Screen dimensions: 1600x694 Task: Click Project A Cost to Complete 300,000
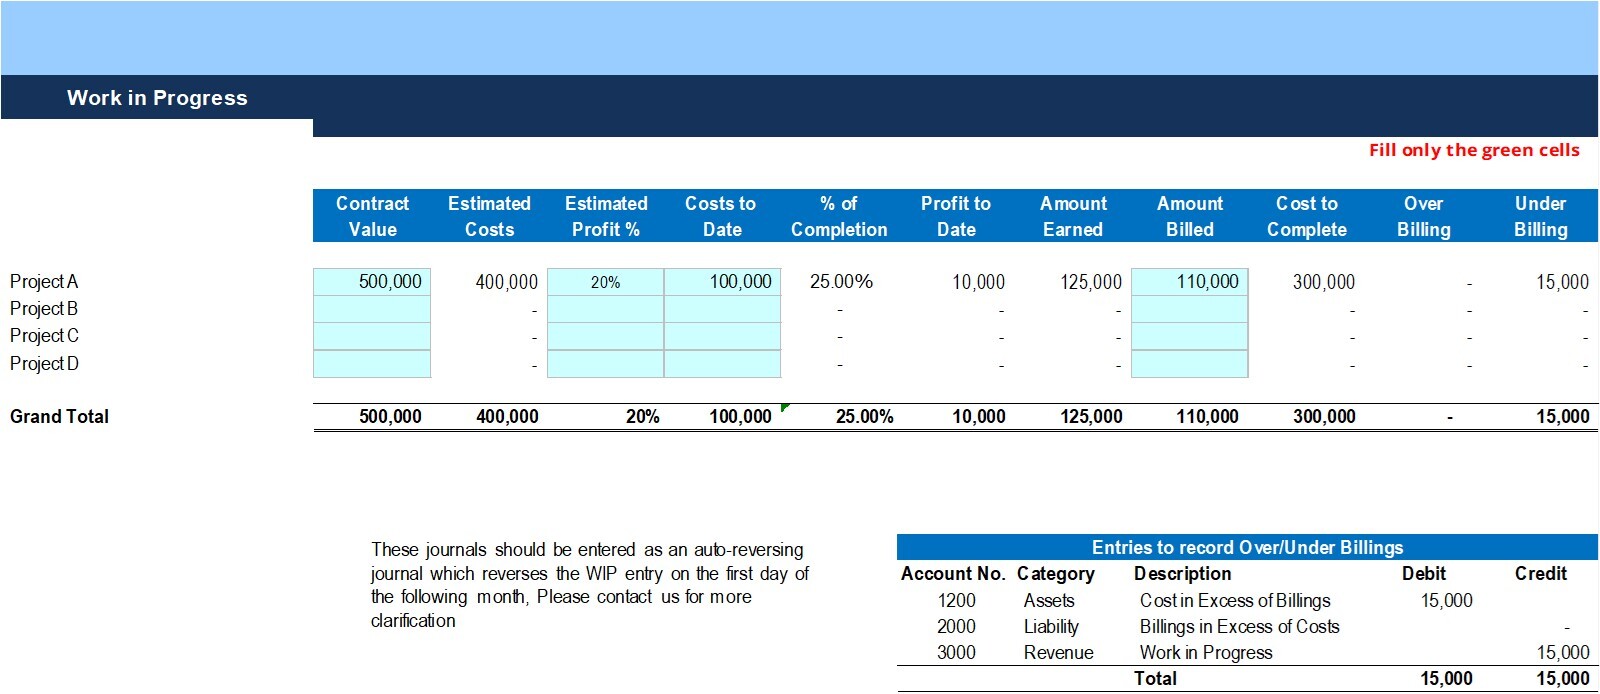[1324, 283]
